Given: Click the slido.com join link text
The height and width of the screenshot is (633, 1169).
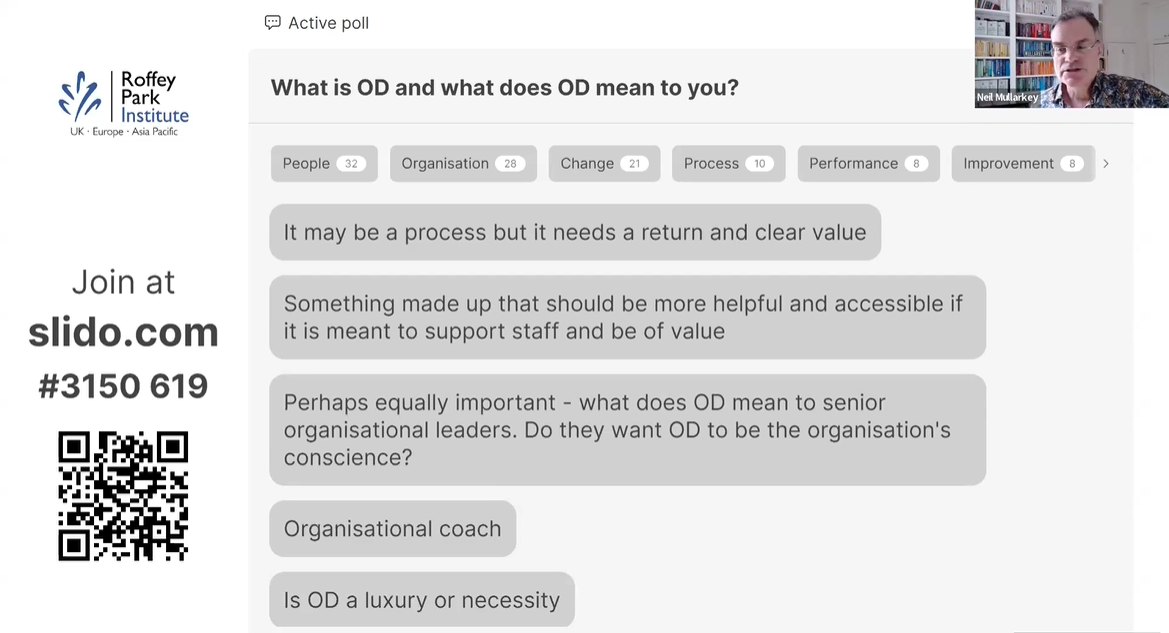Looking at the screenshot, I should (124, 332).
